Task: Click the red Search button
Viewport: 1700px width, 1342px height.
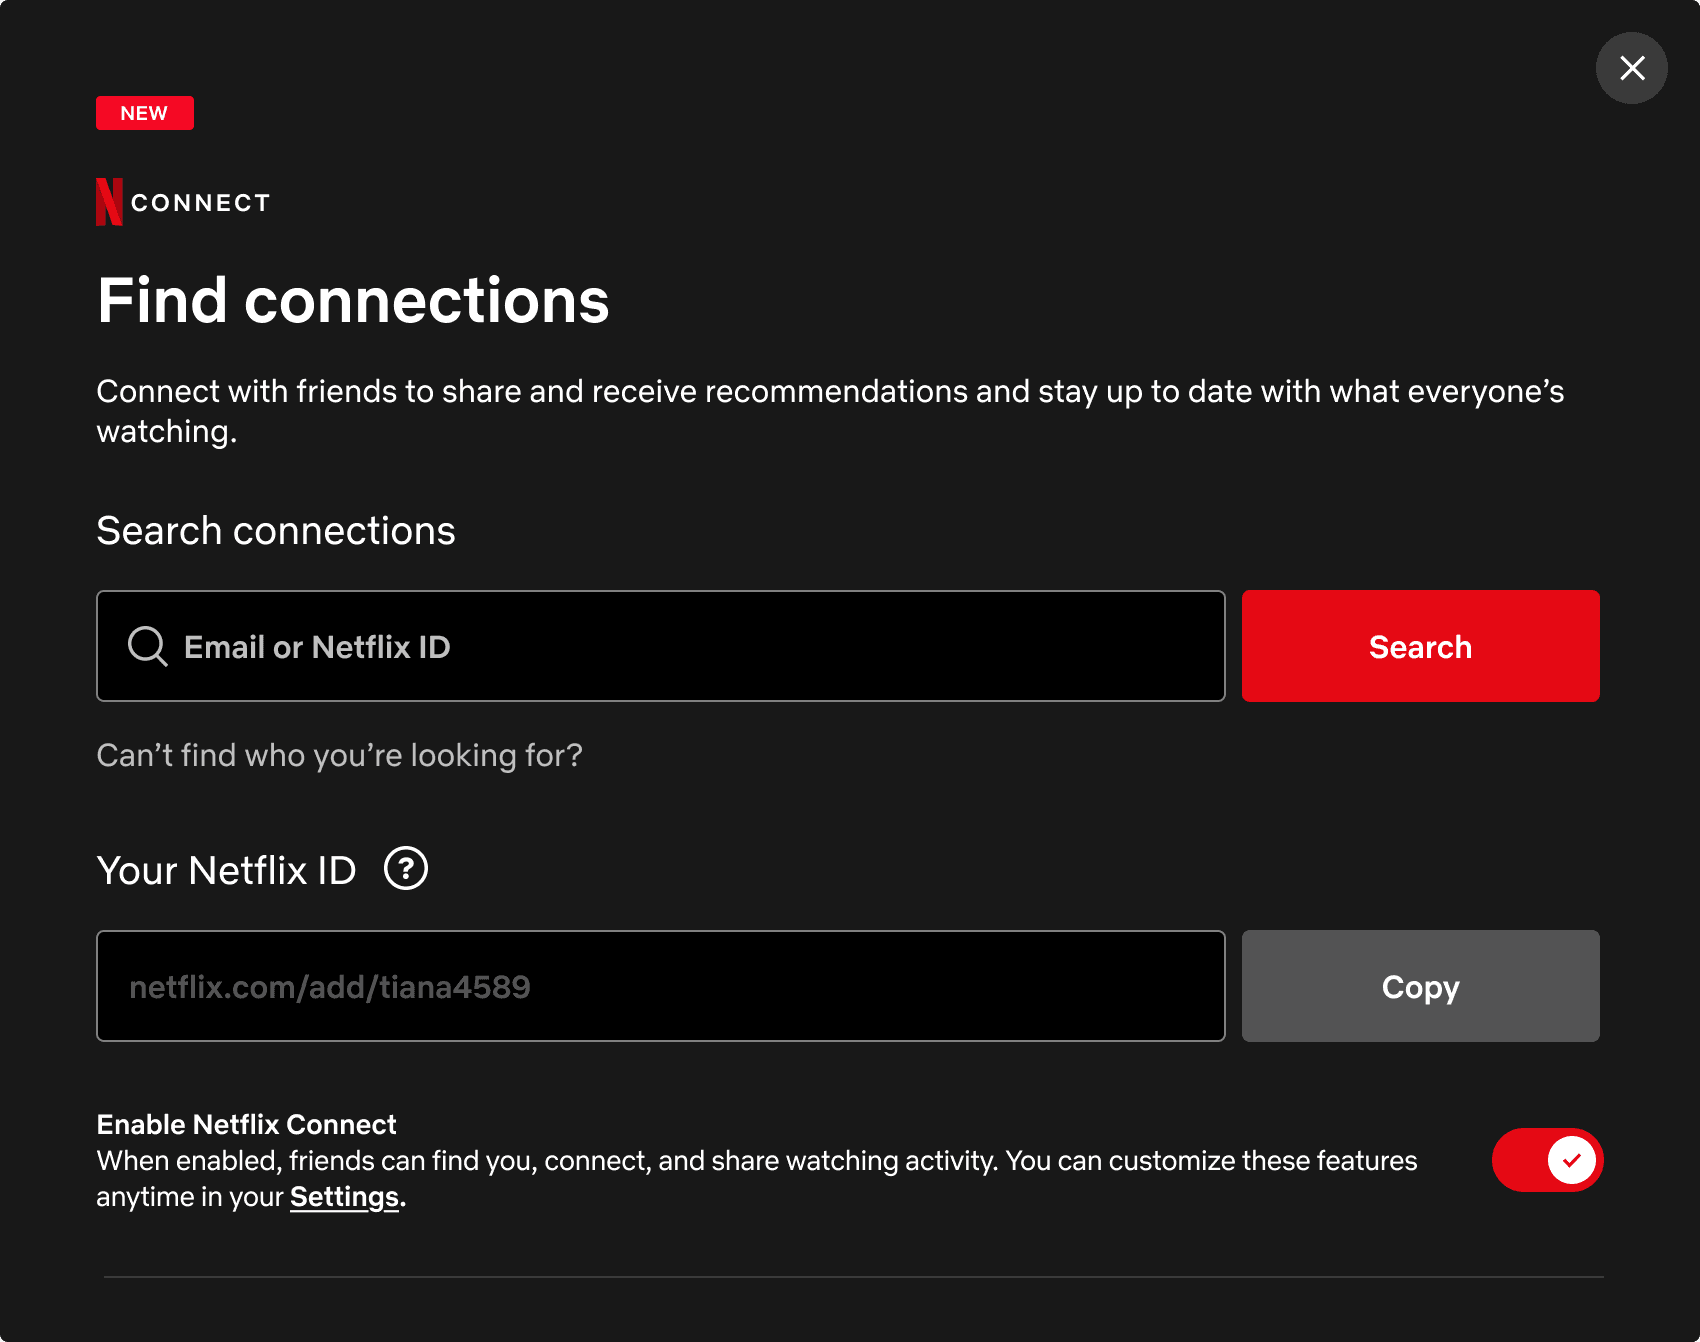Action: coord(1420,646)
